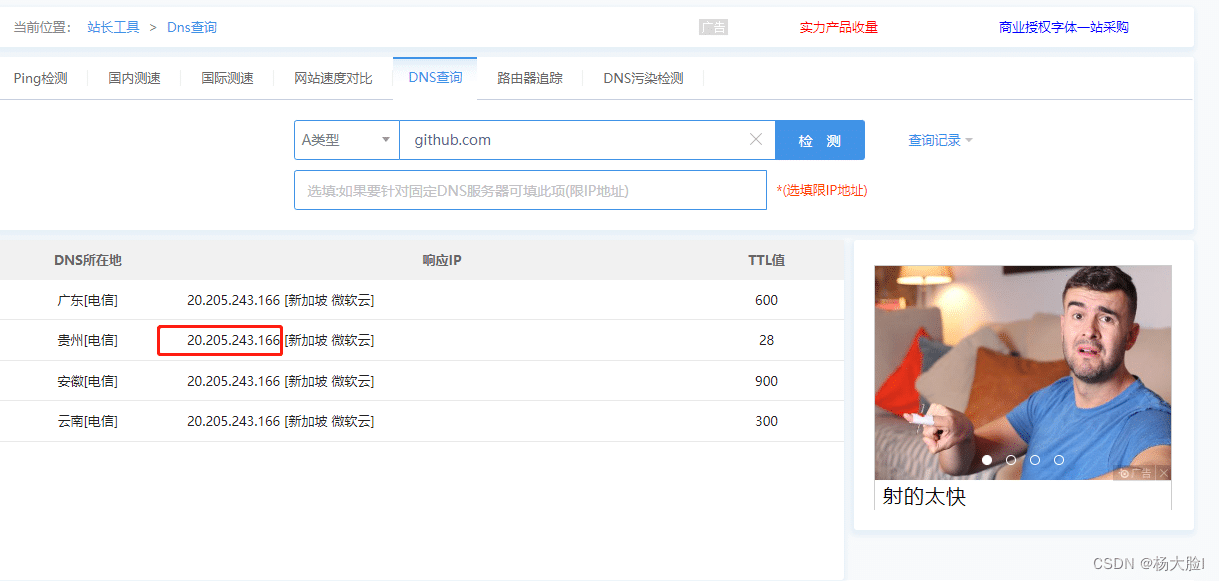Open the 商业授权字体一站采购 ad link
This screenshot has height=581, width=1219.
(1064, 27)
